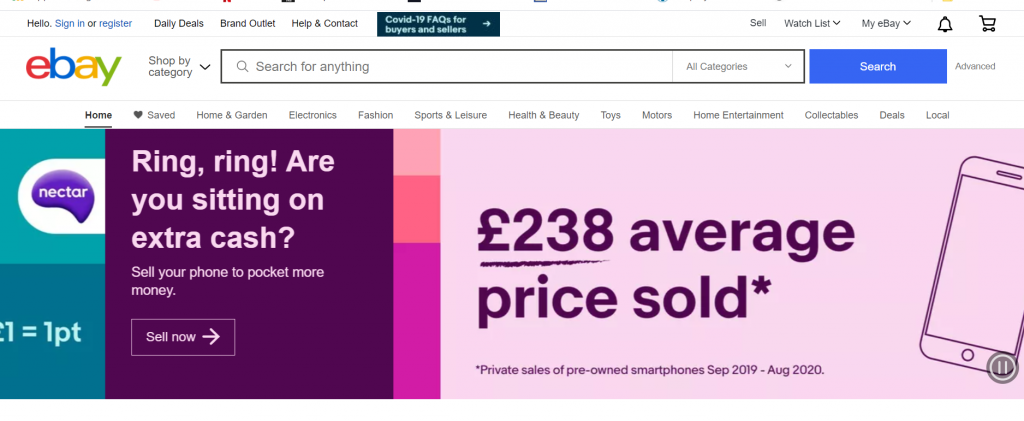This screenshot has width=1024, height=421.
Task: Expand the My eBay dropdown
Action: (886, 23)
